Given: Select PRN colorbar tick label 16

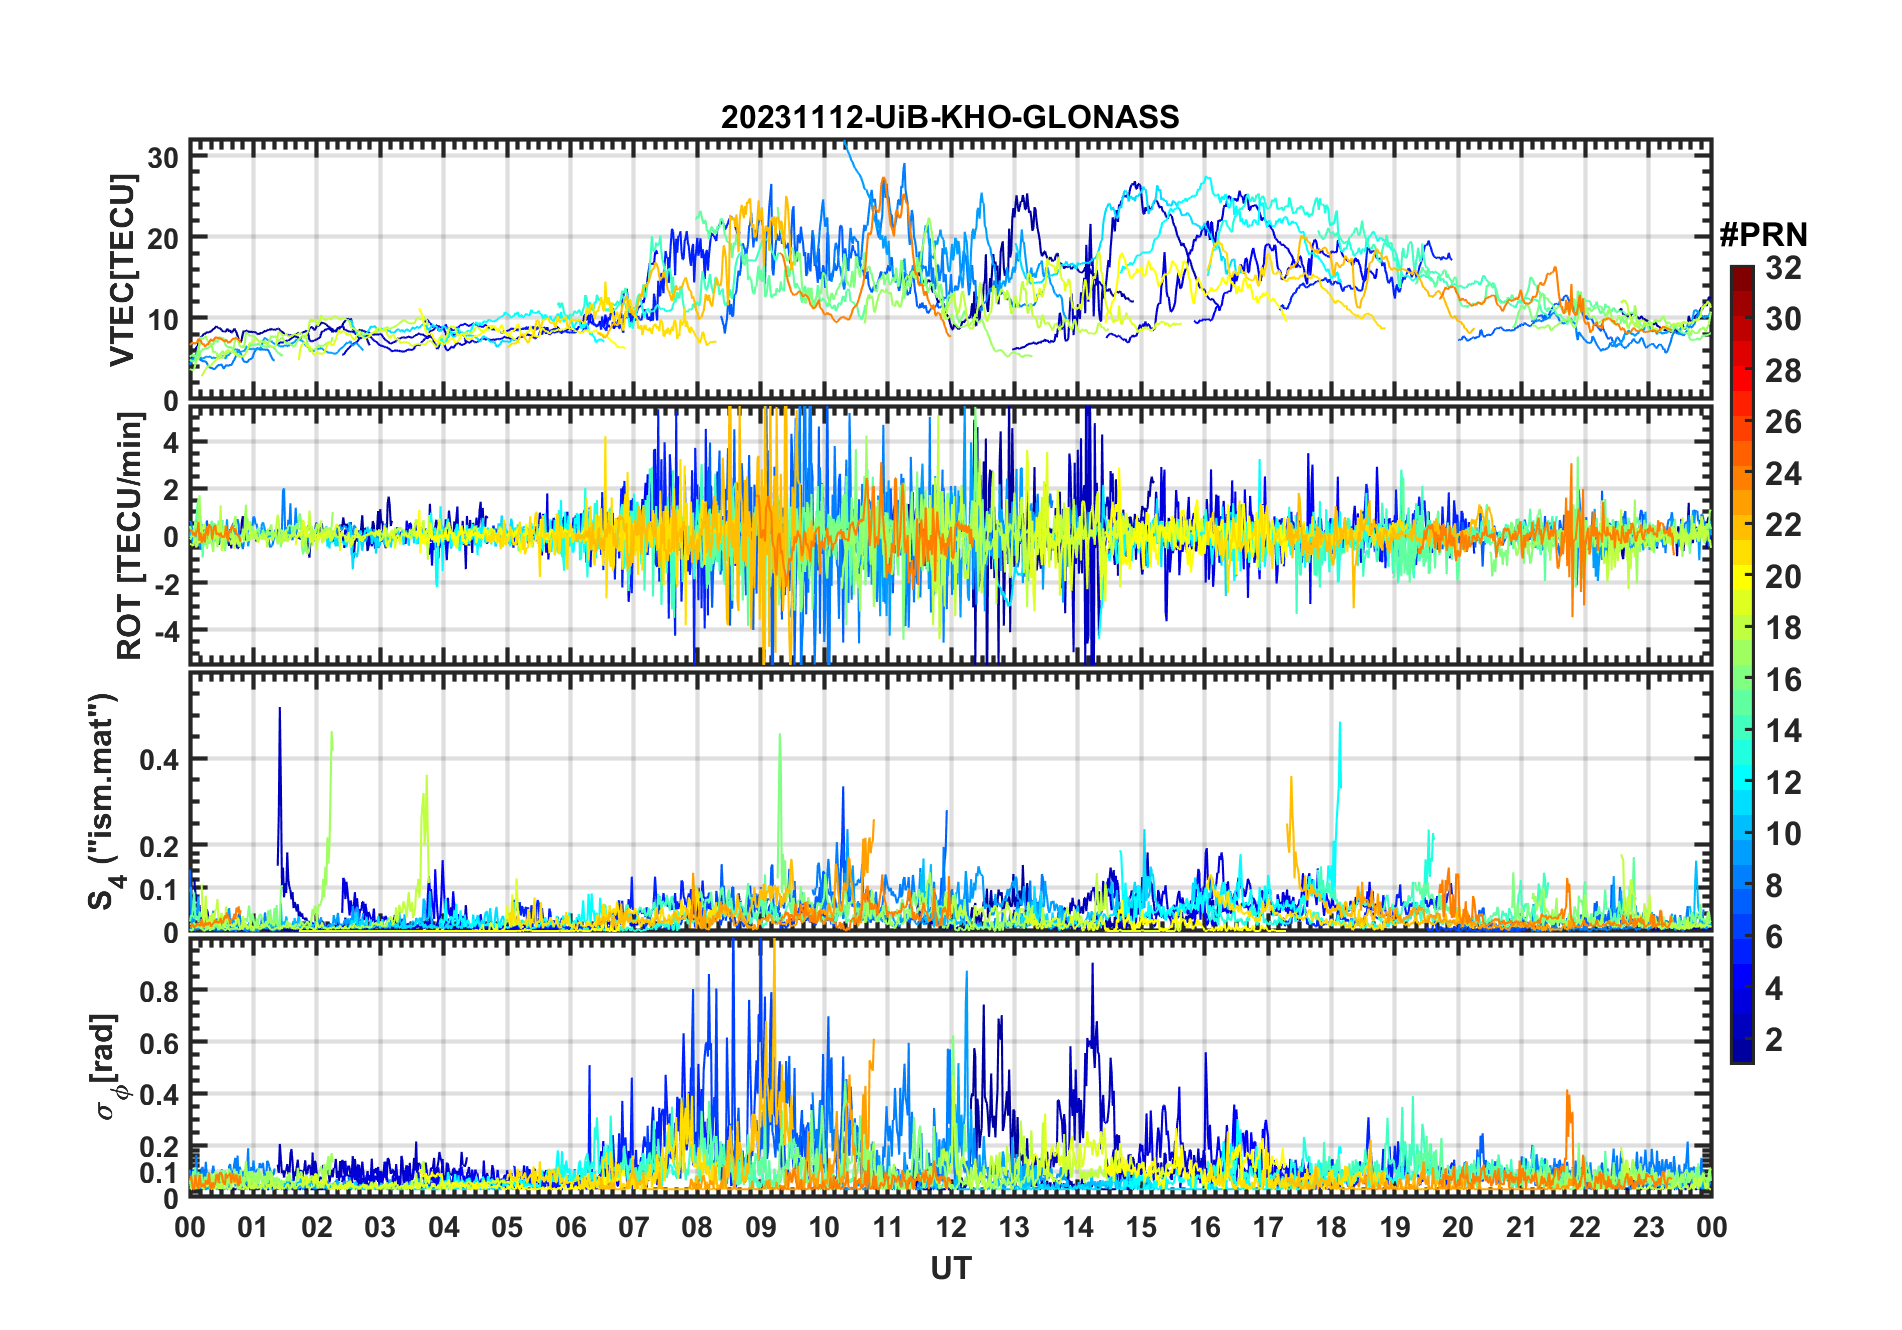Looking at the screenshot, I should click(x=1783, y=680).
